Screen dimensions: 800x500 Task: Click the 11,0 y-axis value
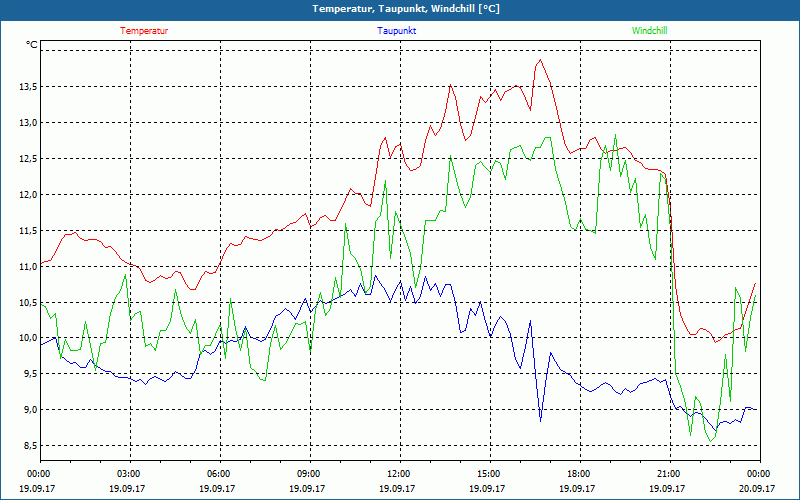28,266
